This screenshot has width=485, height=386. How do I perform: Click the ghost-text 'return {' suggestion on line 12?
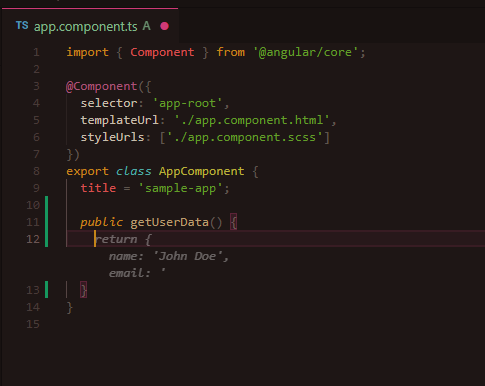(x=123, y=239)
